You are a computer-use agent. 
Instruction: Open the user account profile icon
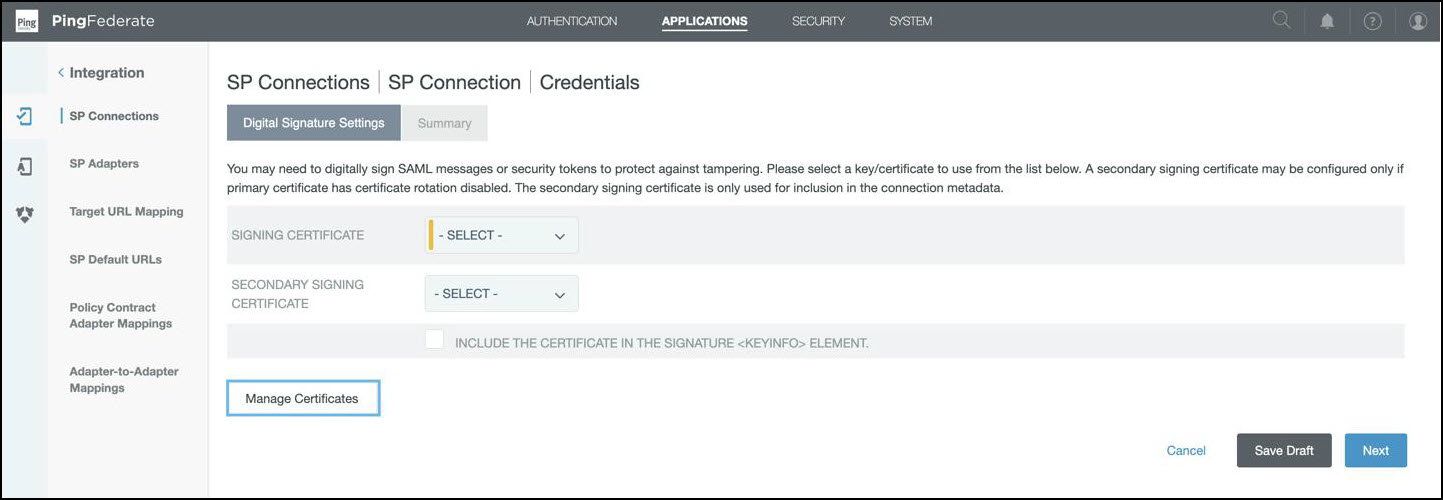[1417, 21]
